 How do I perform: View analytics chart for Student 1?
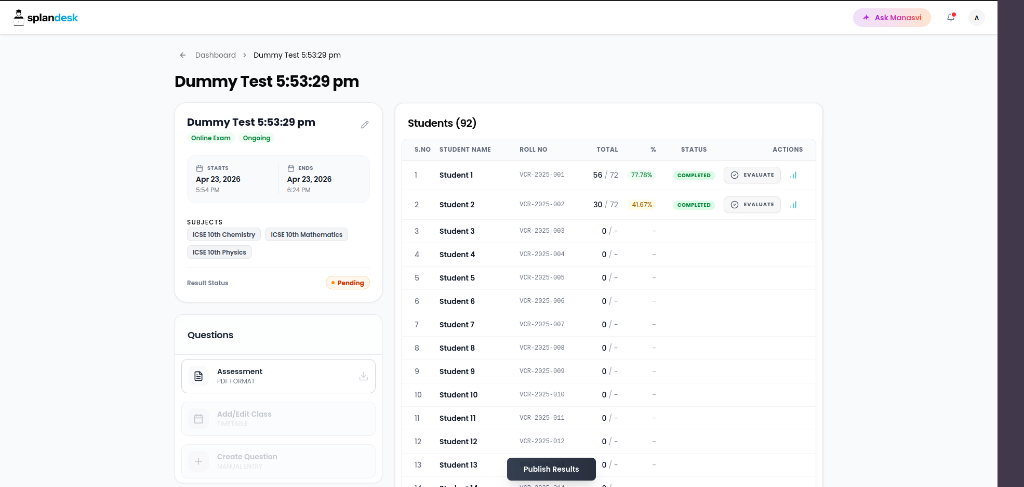[793, 175]
